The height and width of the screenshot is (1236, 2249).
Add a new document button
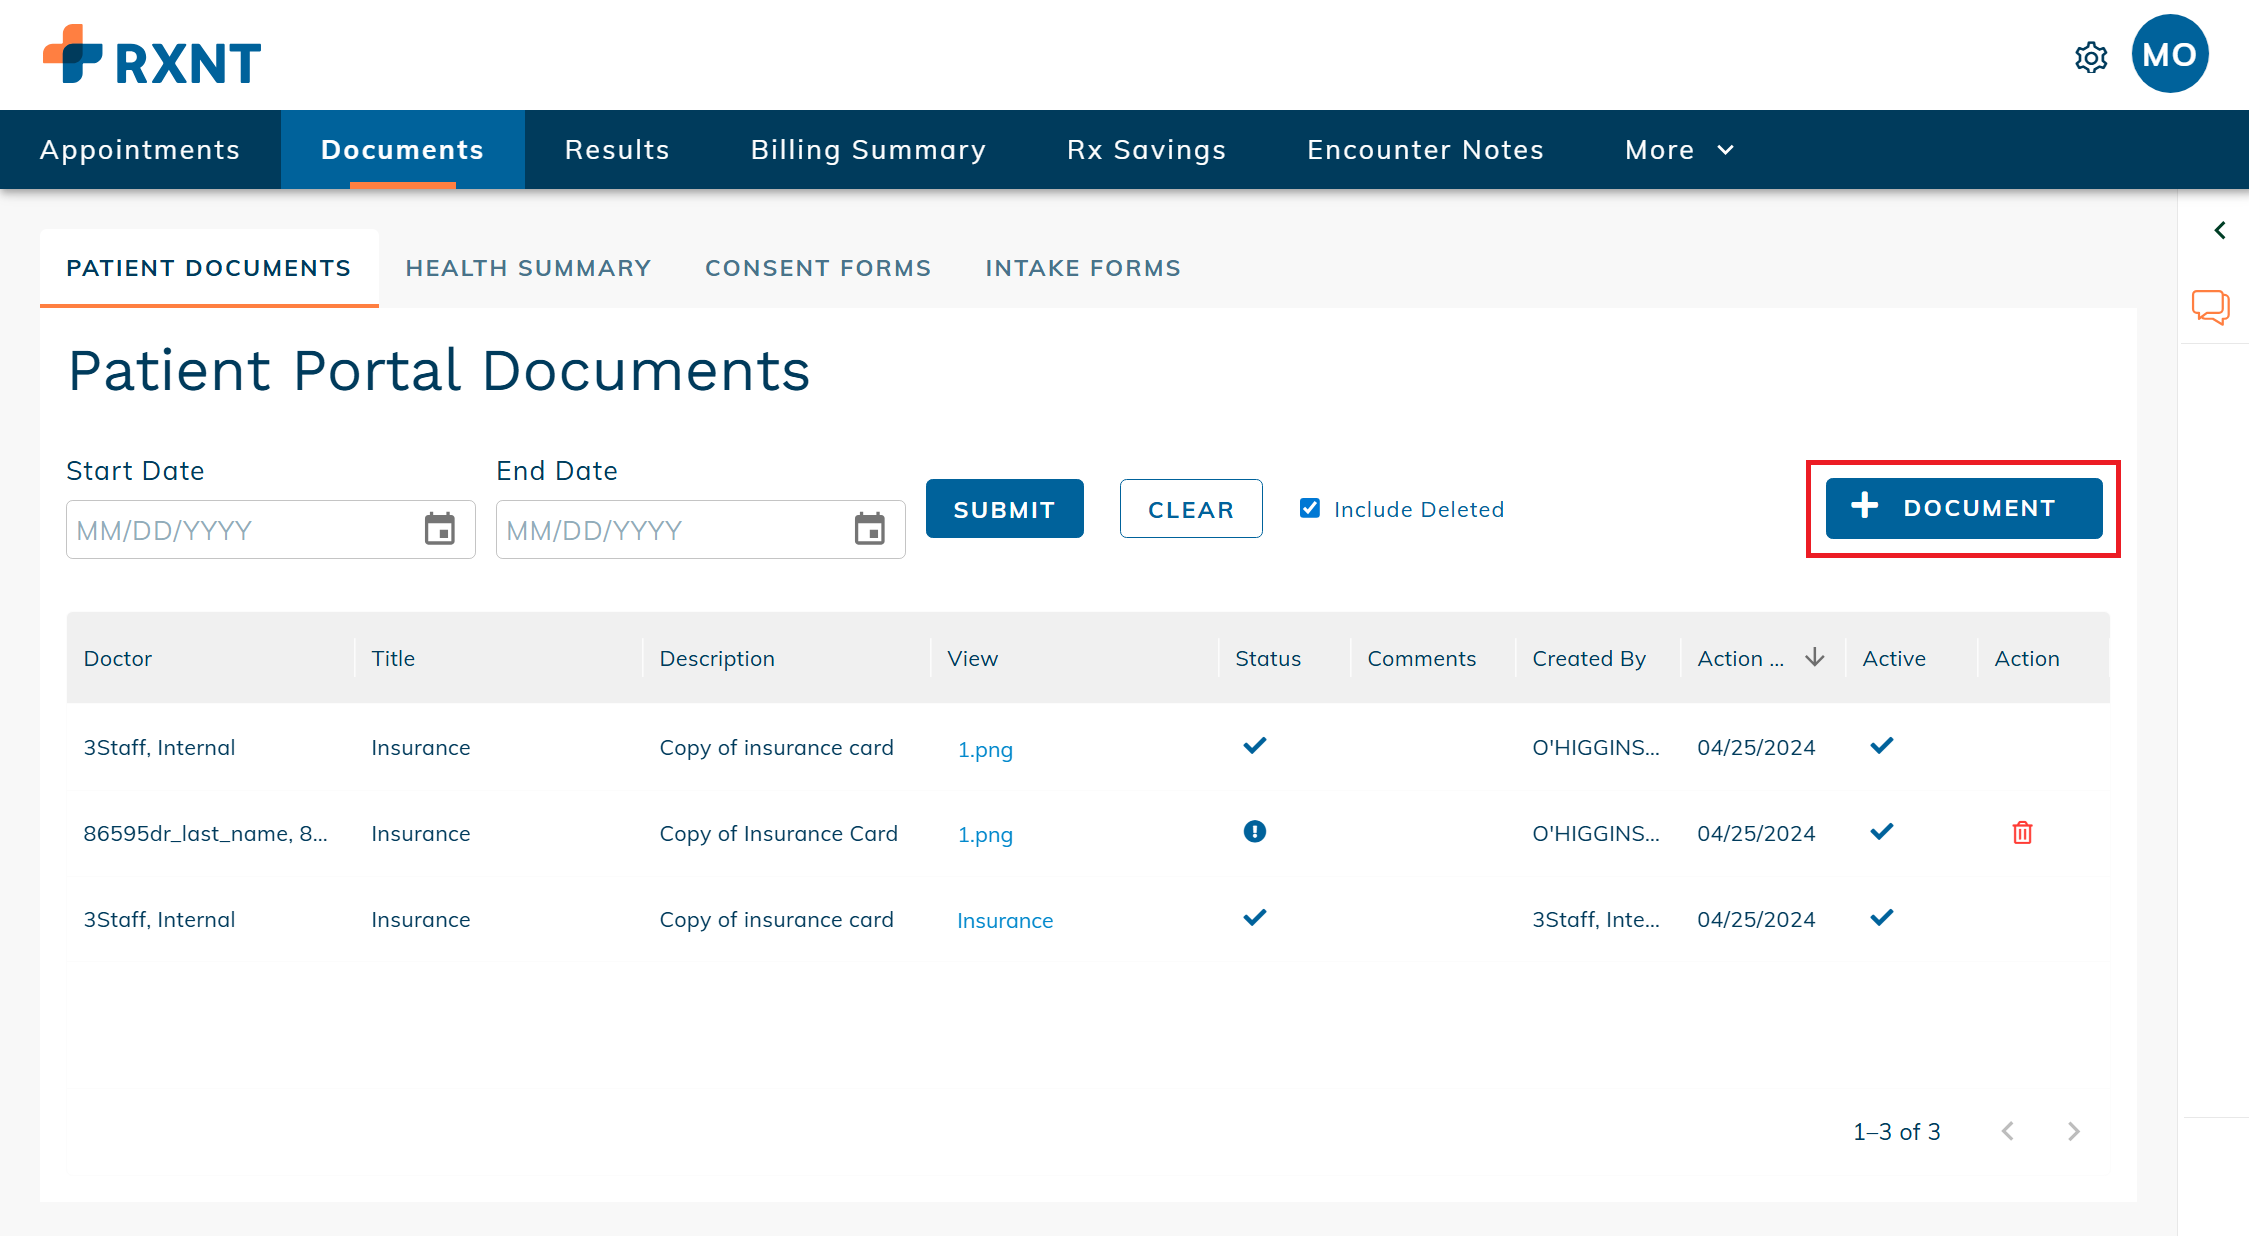click(1963, 508)
